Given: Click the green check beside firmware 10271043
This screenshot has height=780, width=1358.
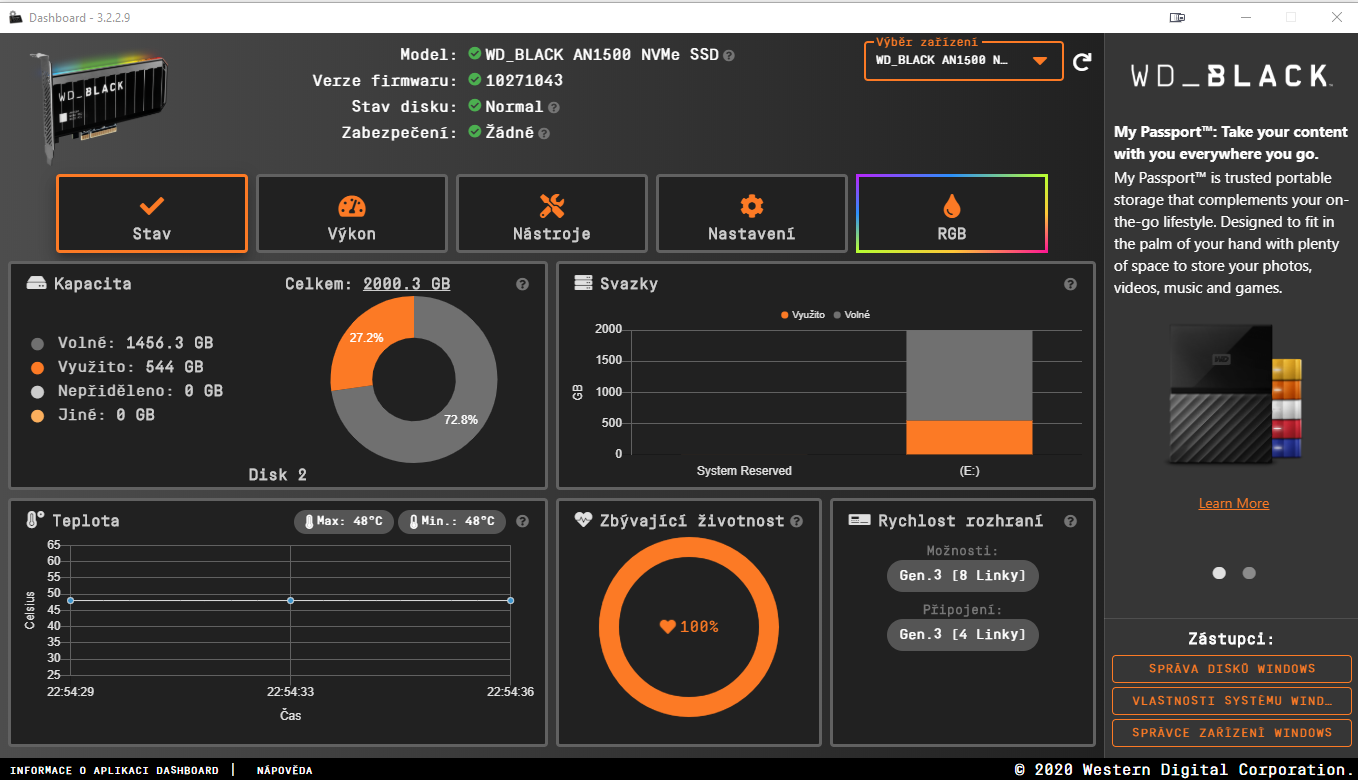Looking at the screenshot, I should tap(474, 80).
